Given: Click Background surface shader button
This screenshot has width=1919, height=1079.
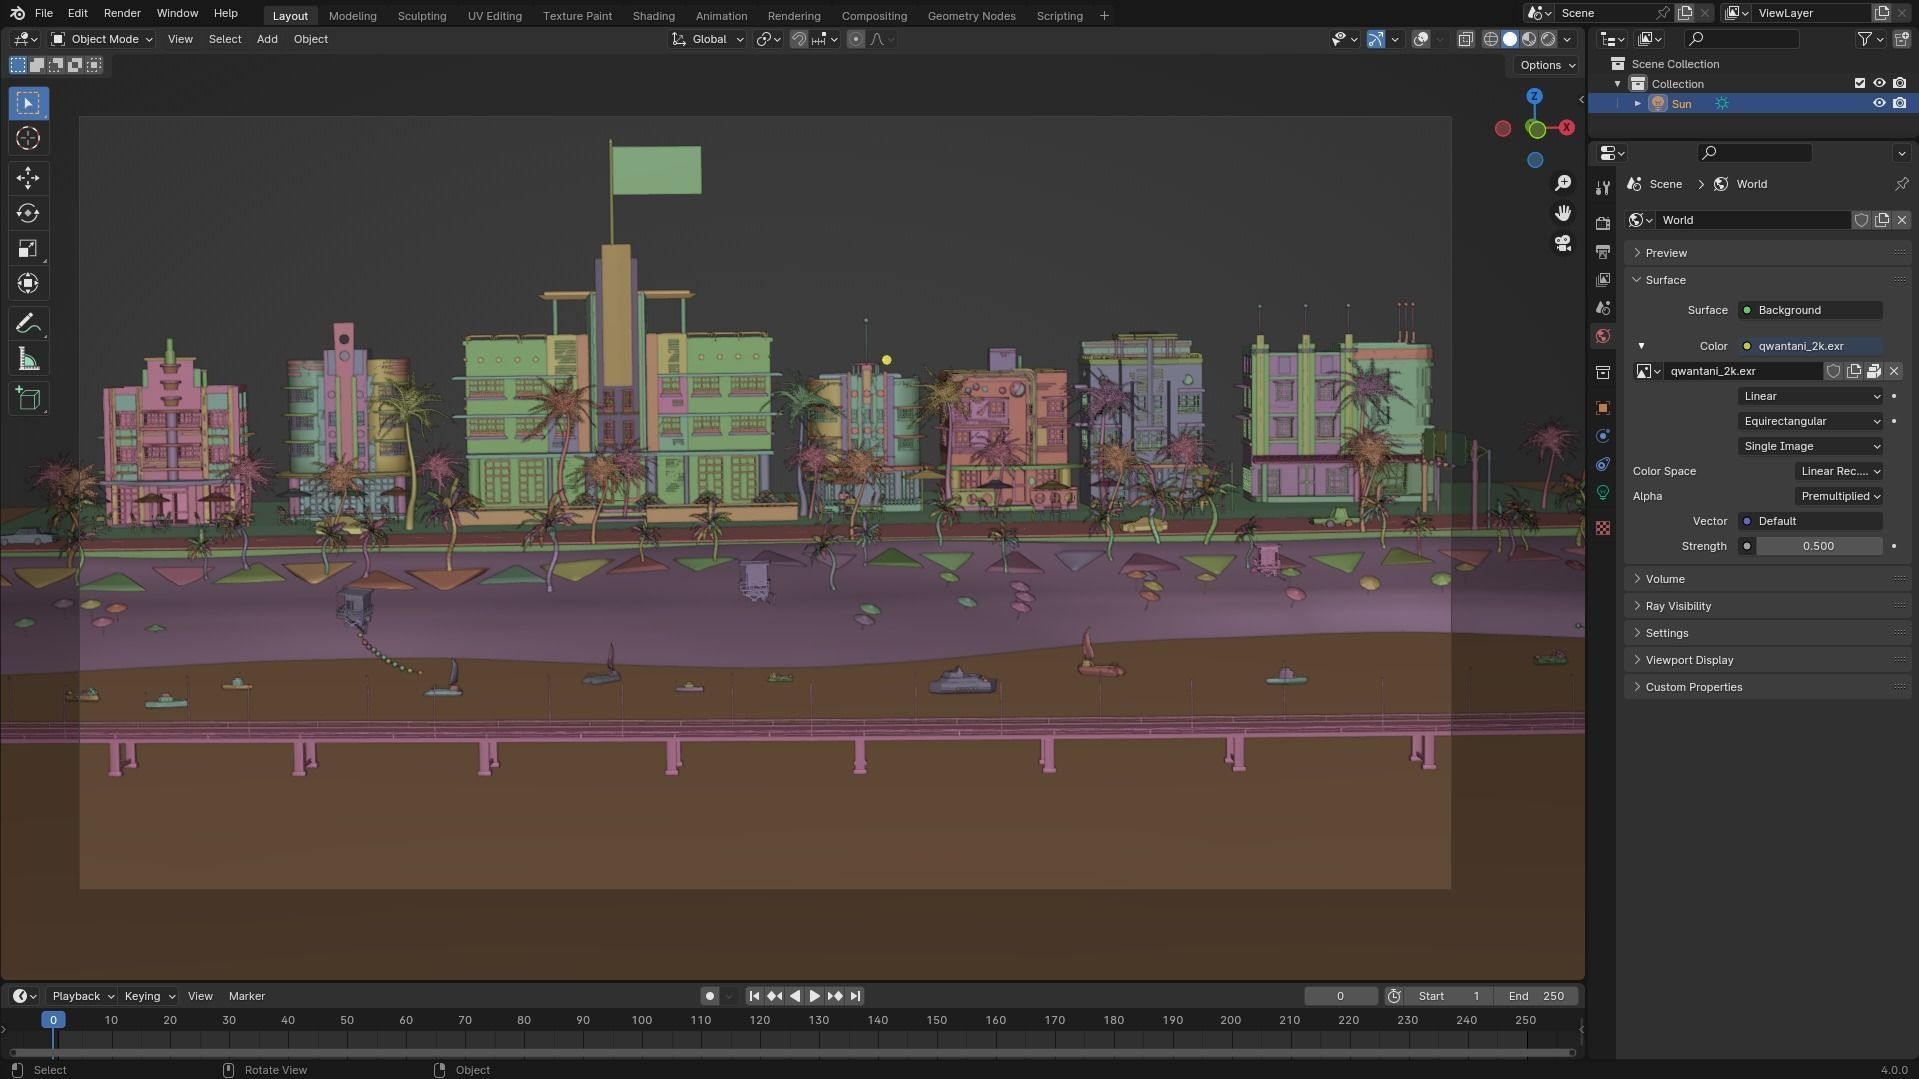Looking at the screenshot, I should click(x=1811, y=310).
